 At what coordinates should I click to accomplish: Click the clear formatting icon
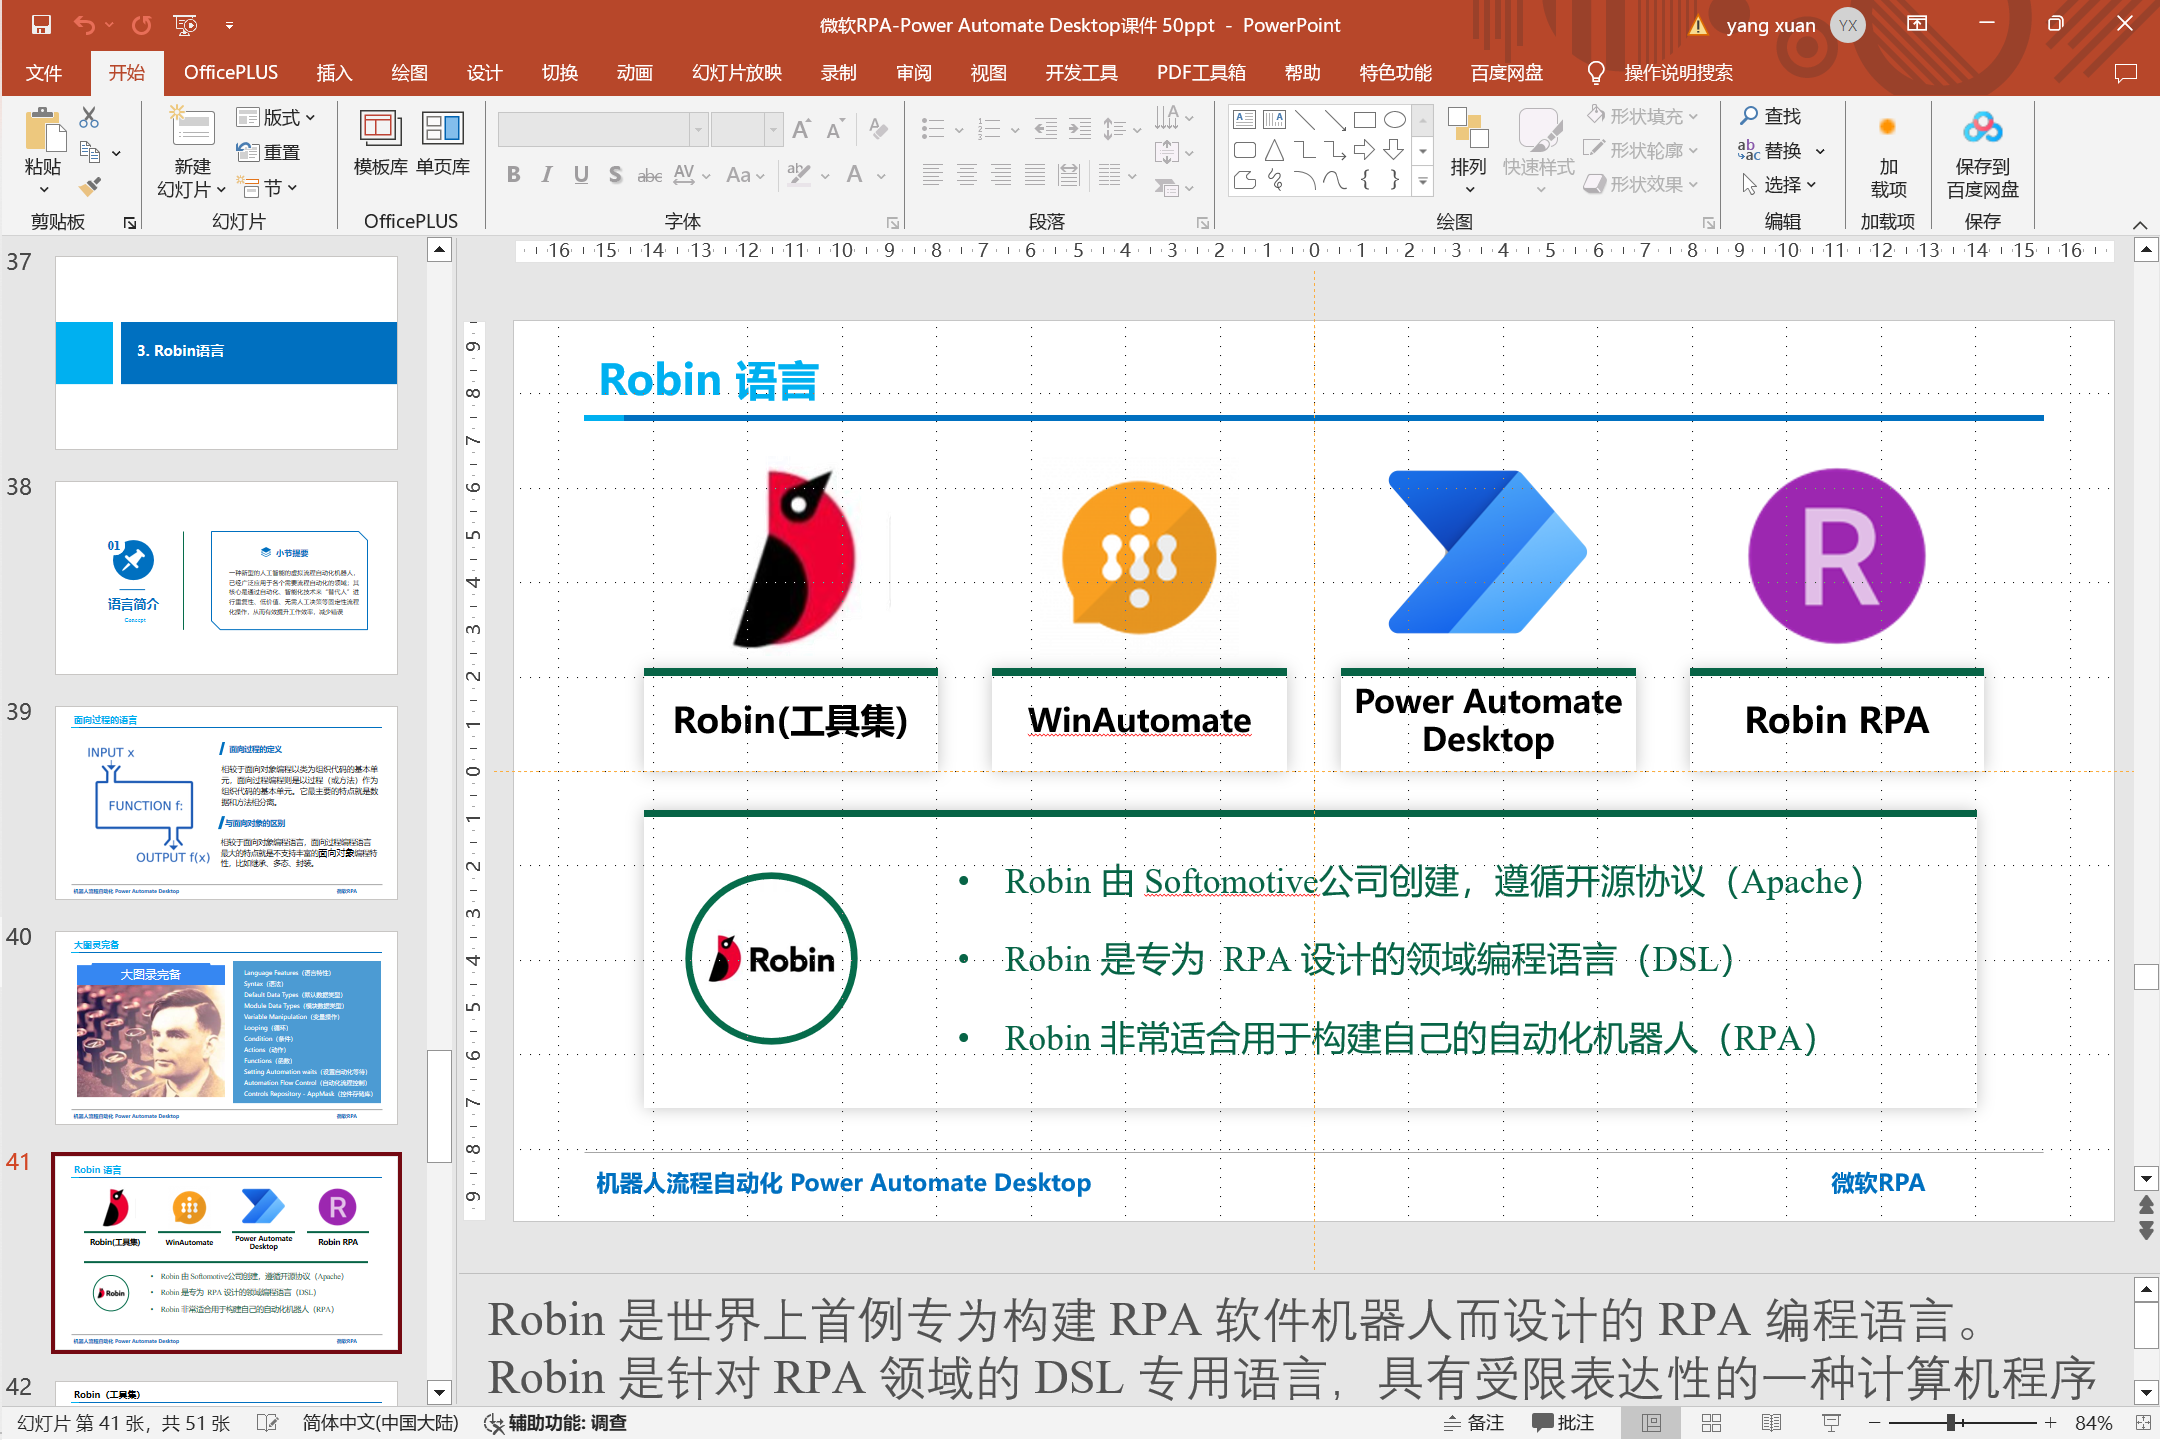point(877,129)
